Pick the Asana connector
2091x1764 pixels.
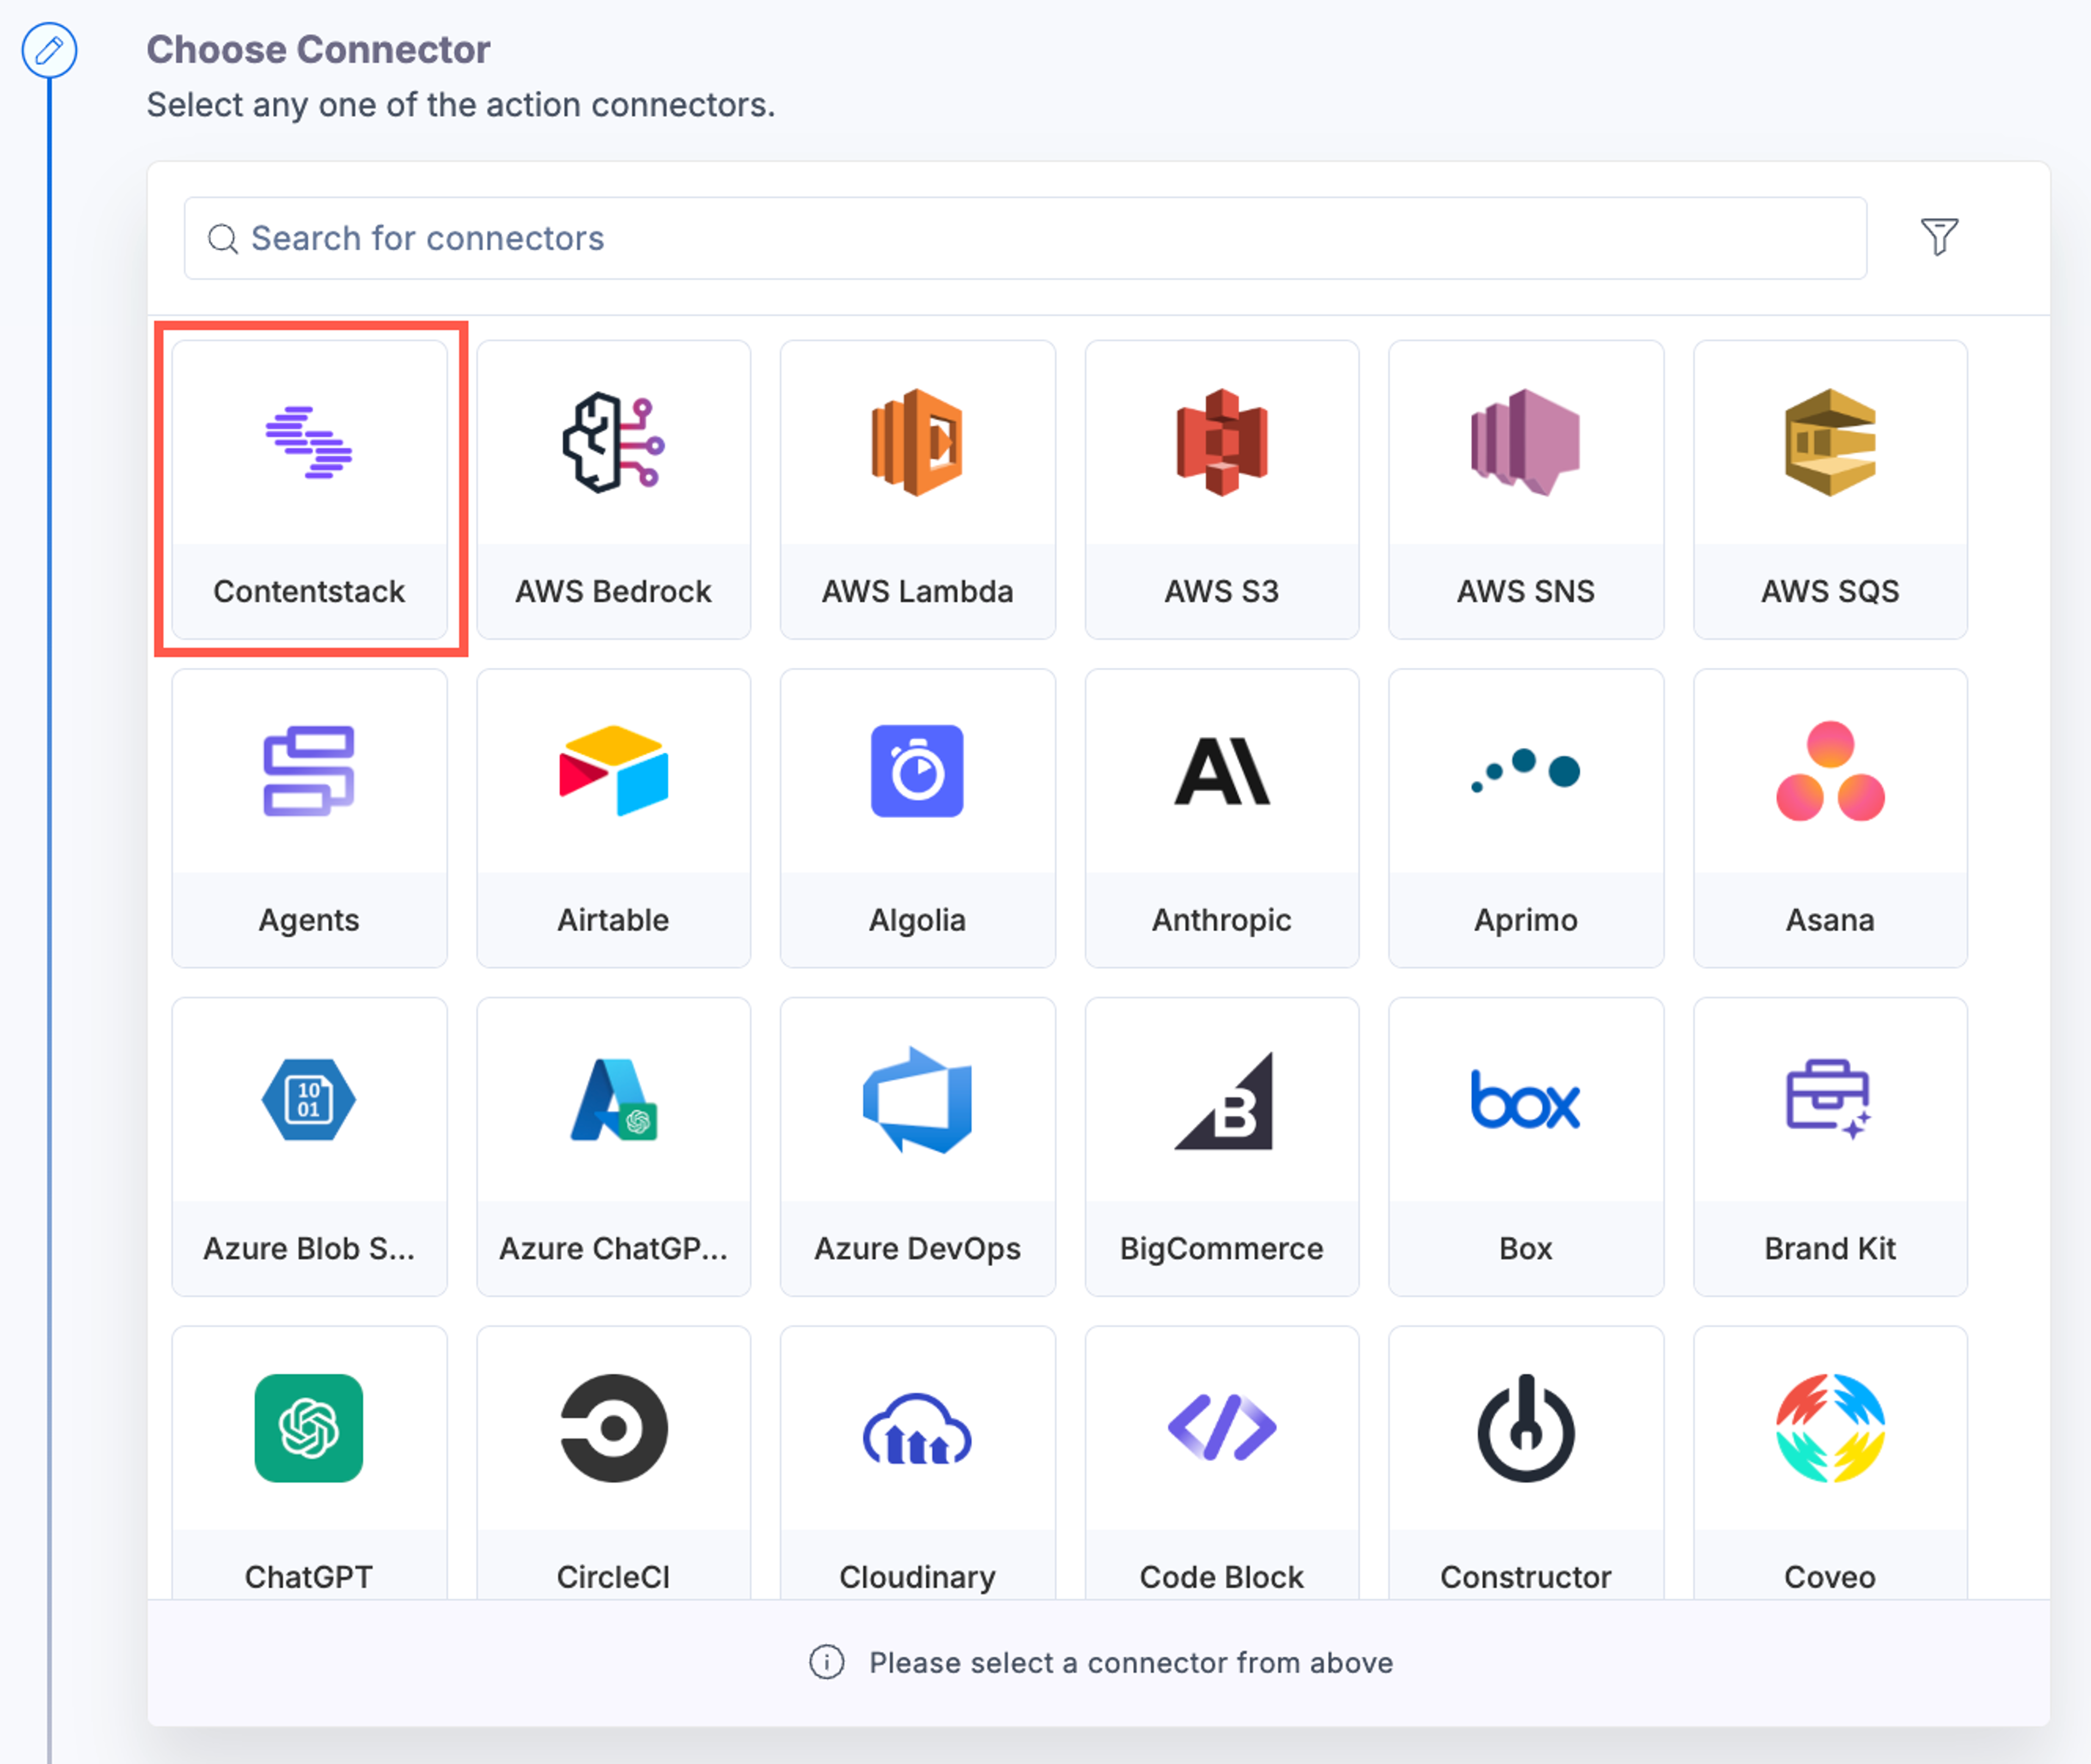pyautogui.click(x=1830, y=818)
